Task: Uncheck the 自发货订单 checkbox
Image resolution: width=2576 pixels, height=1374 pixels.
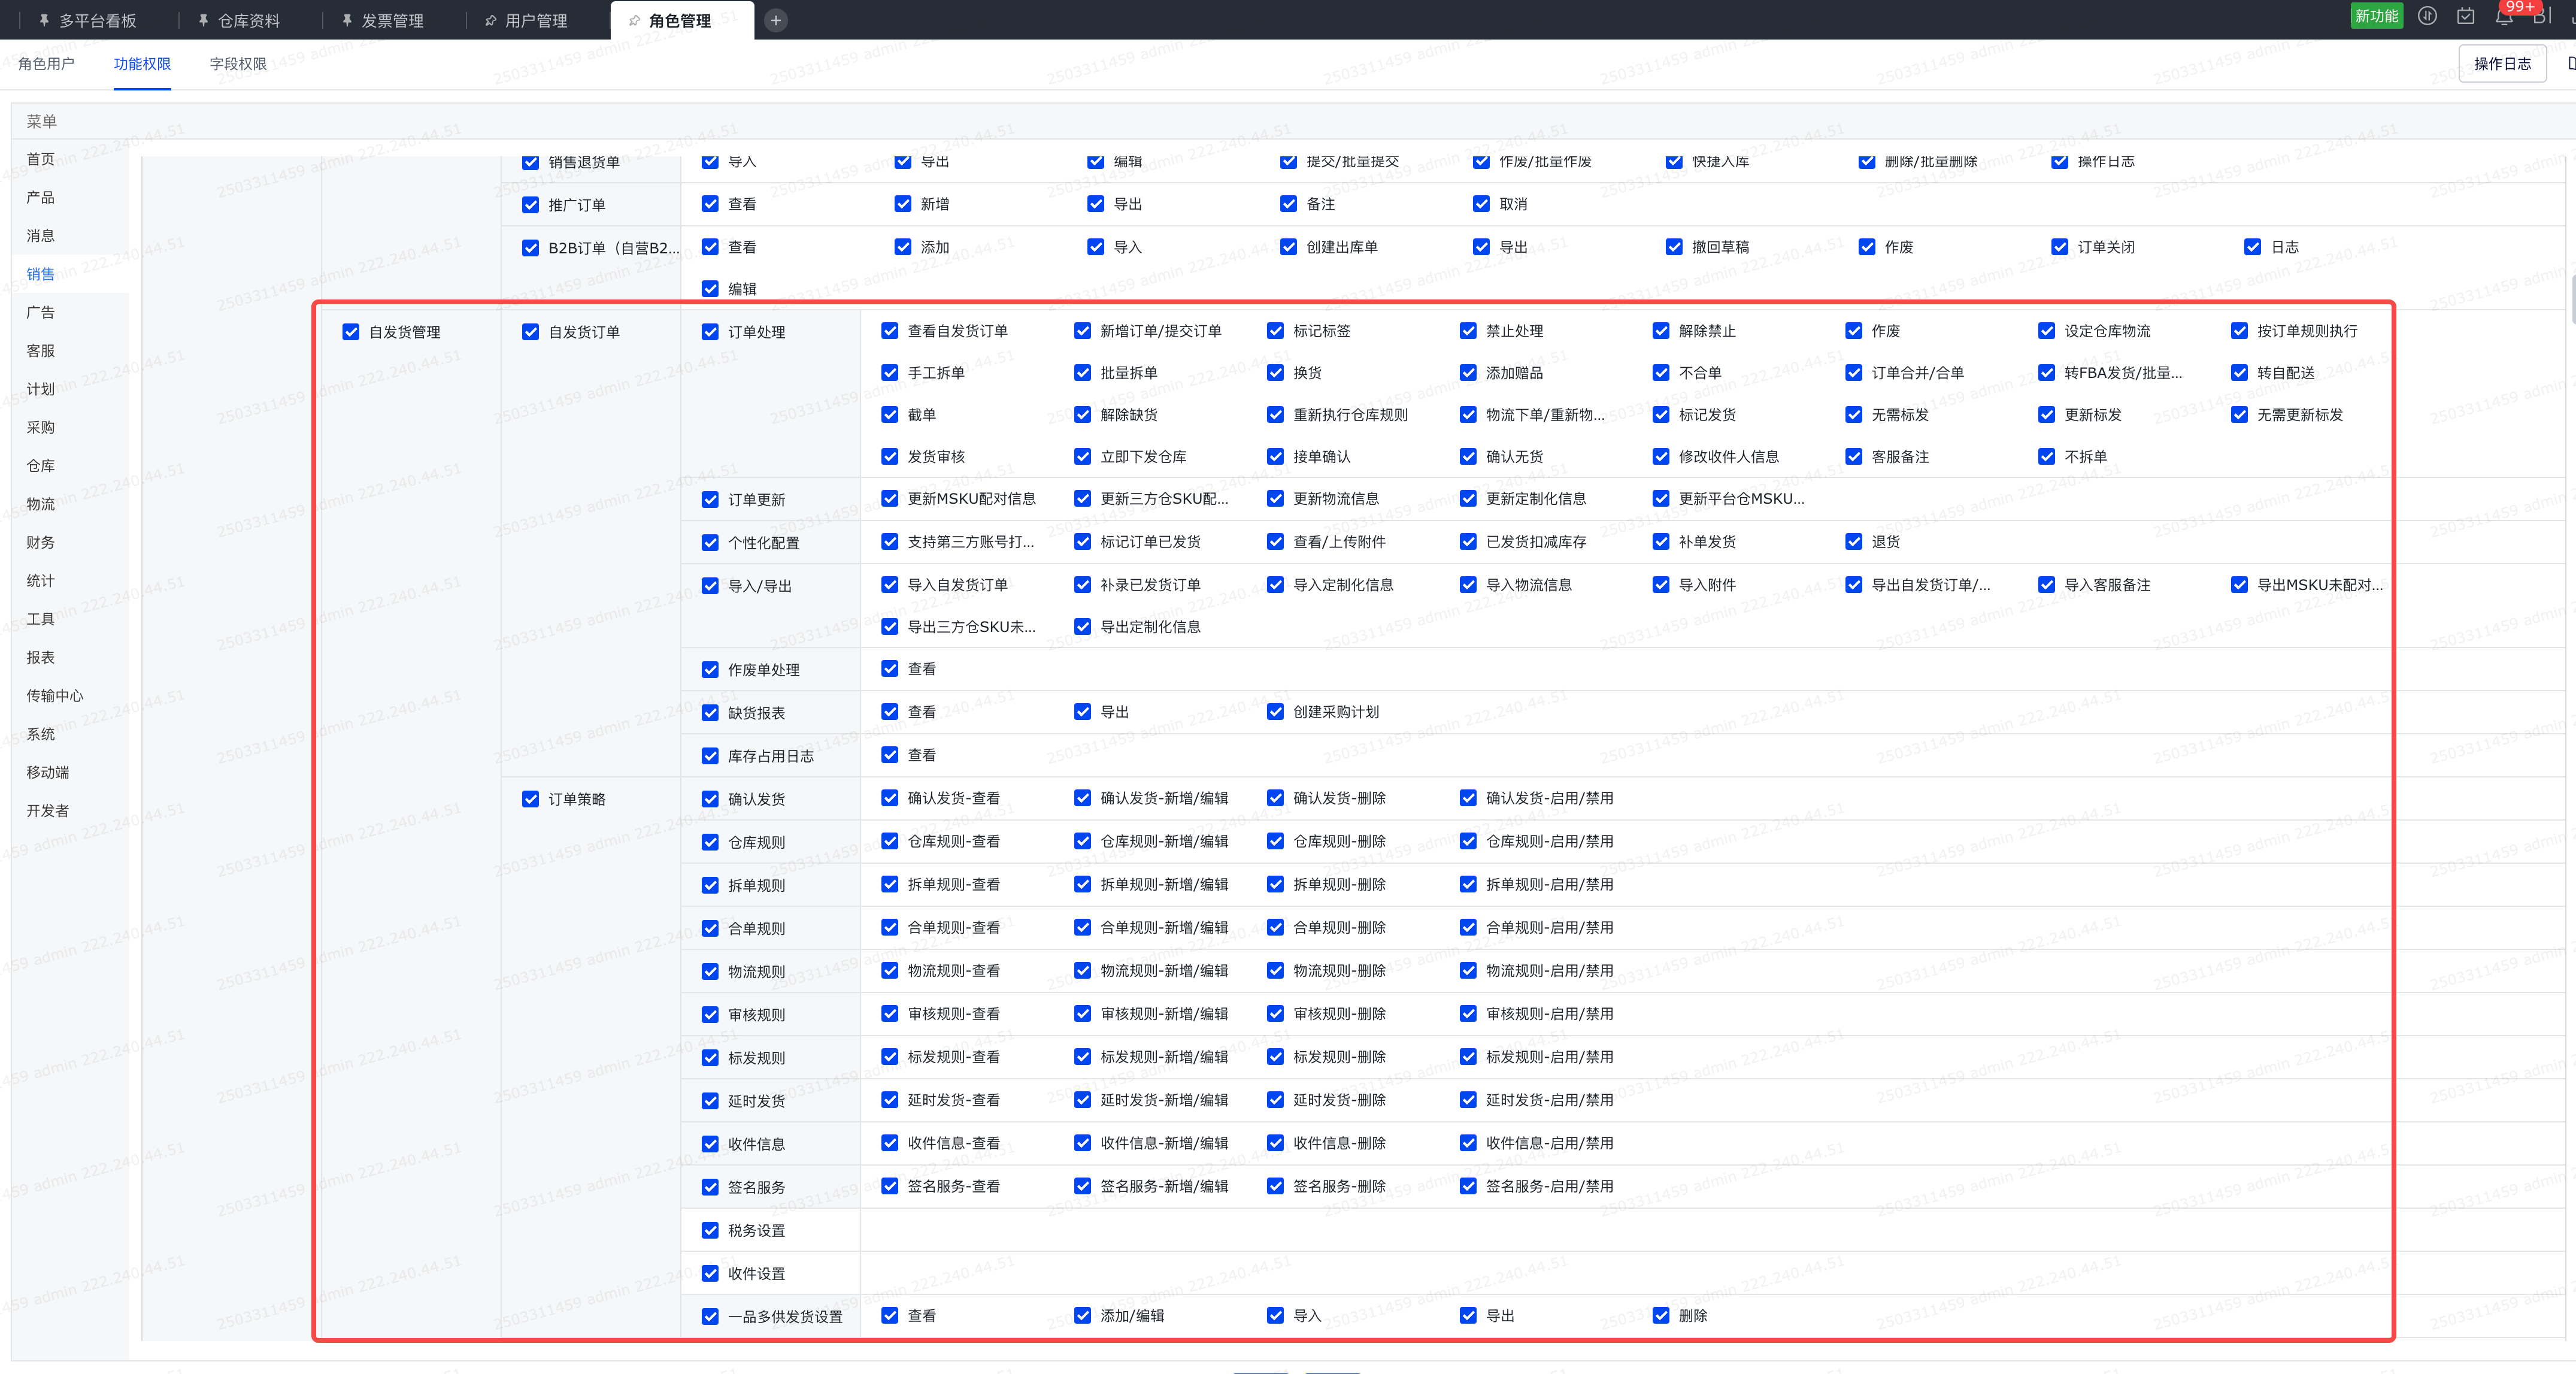Action: click(x=531, y=332)
